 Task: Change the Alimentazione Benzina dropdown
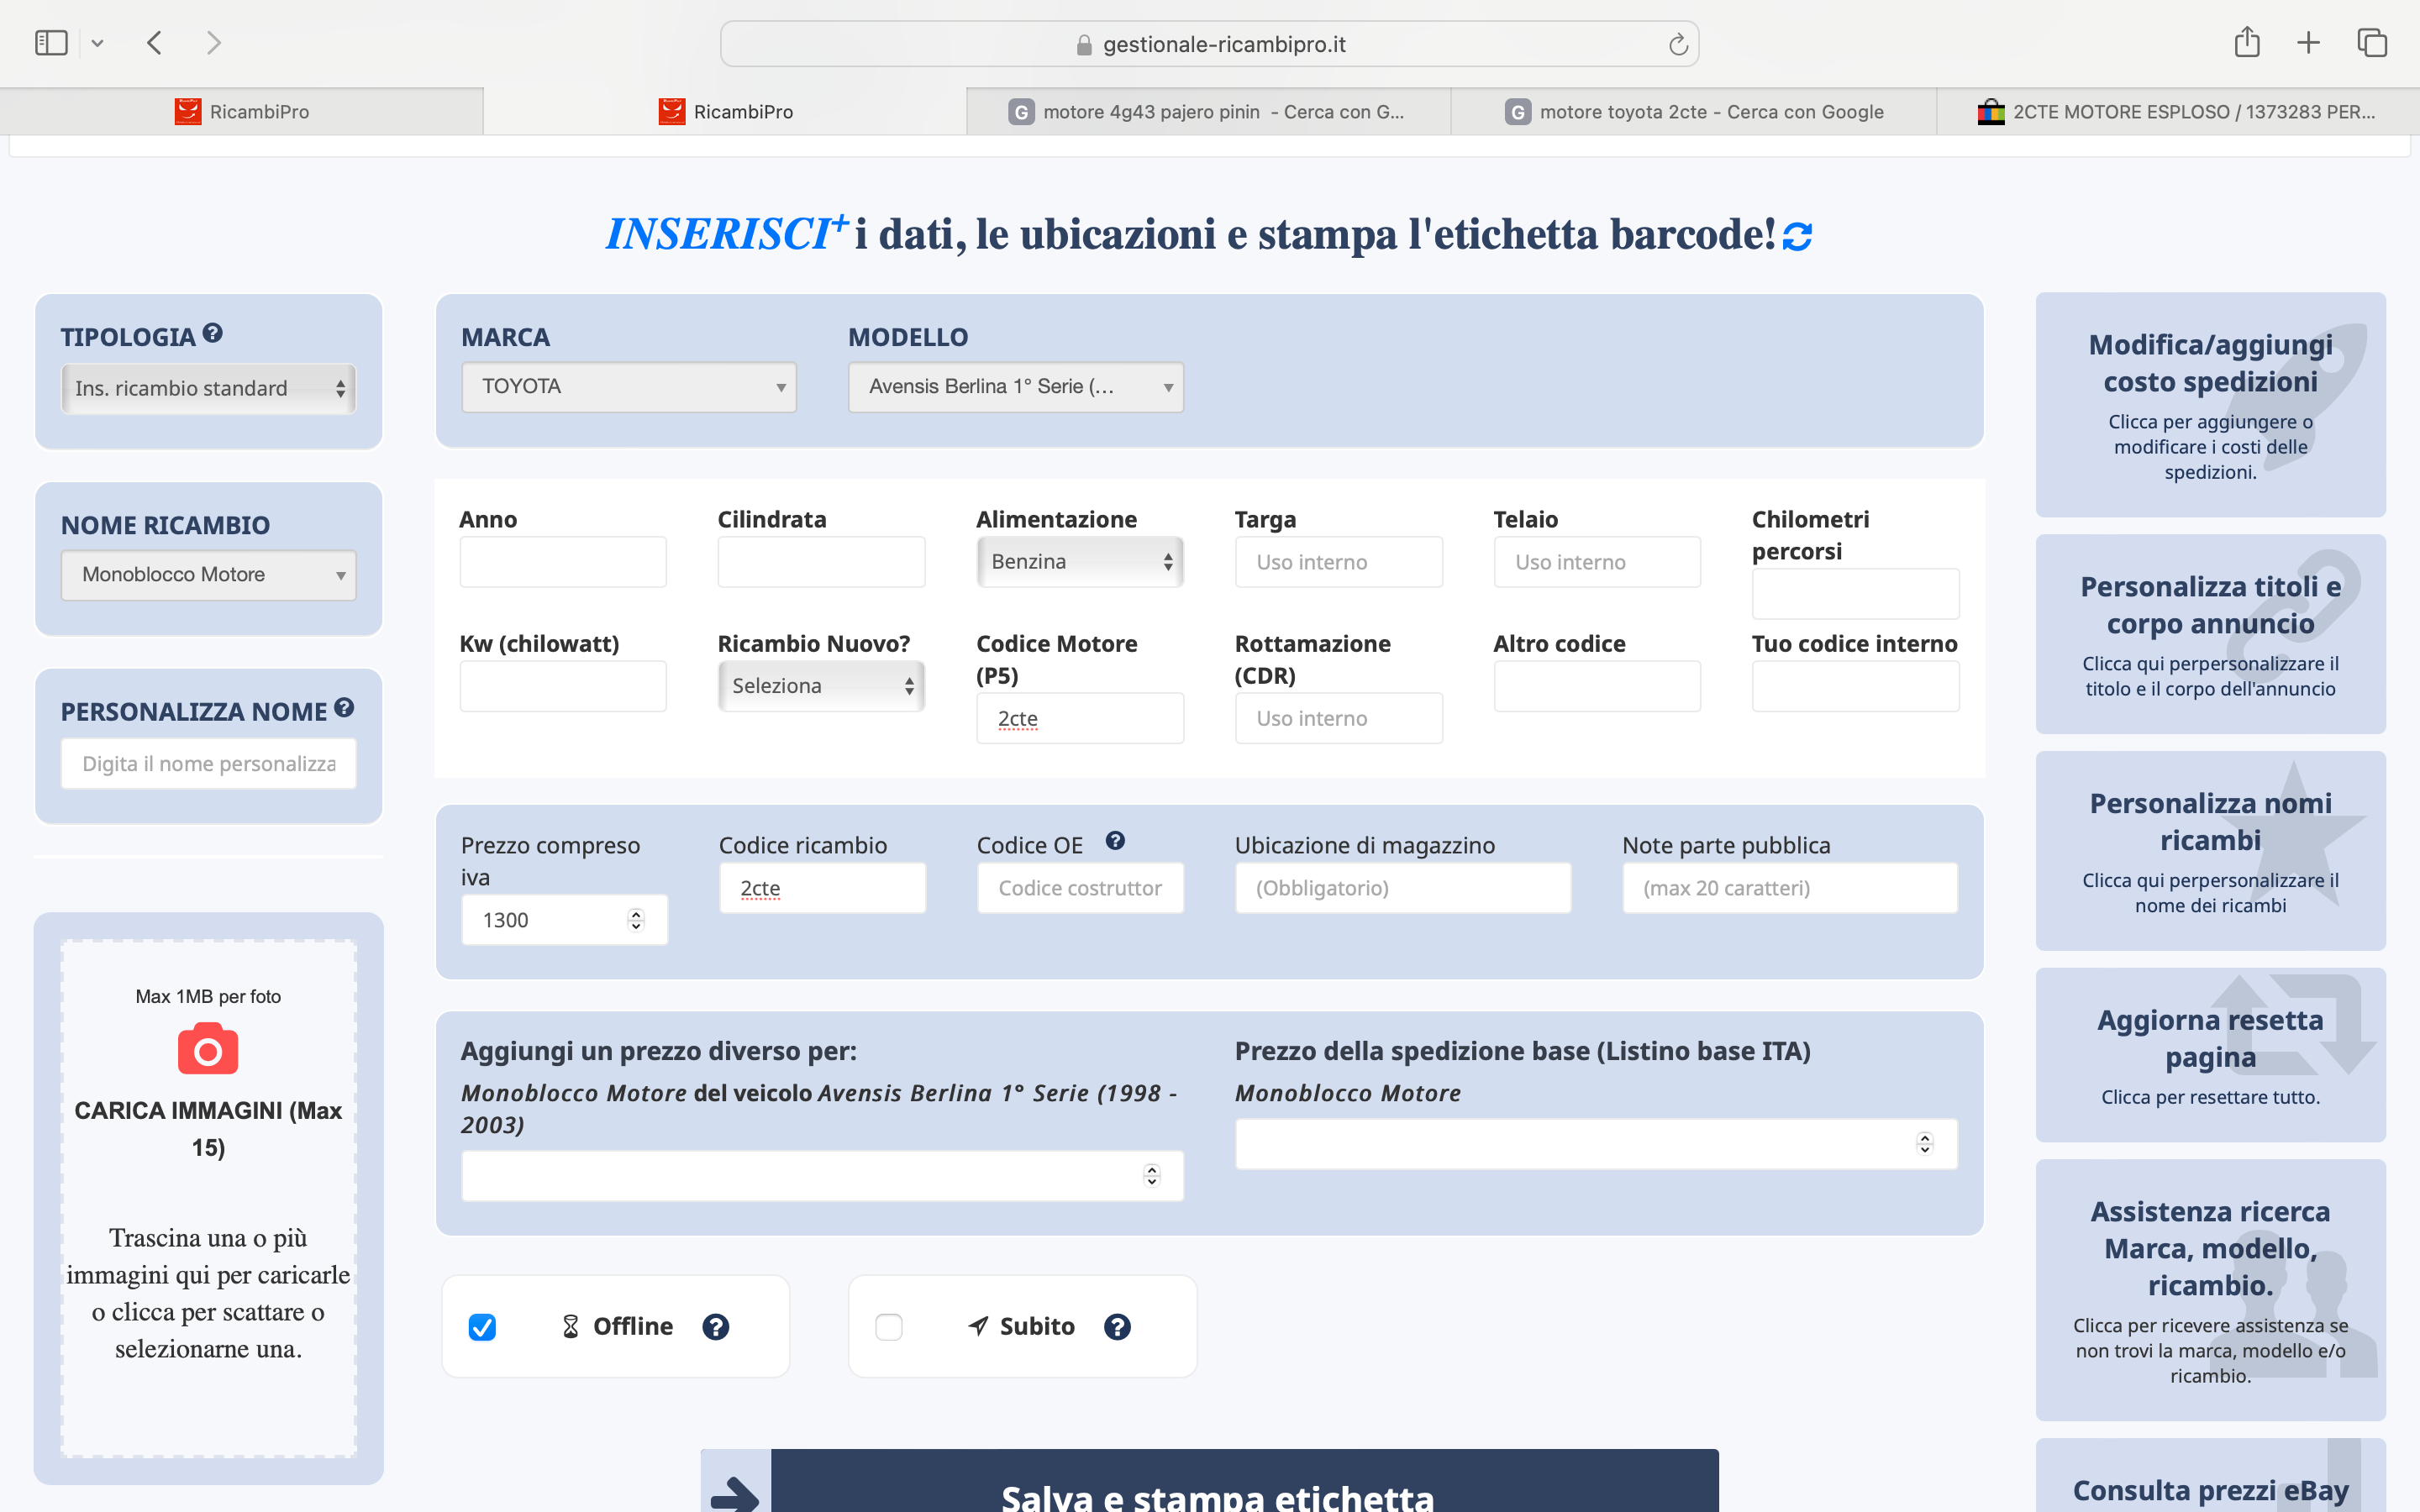point(1080,562)
